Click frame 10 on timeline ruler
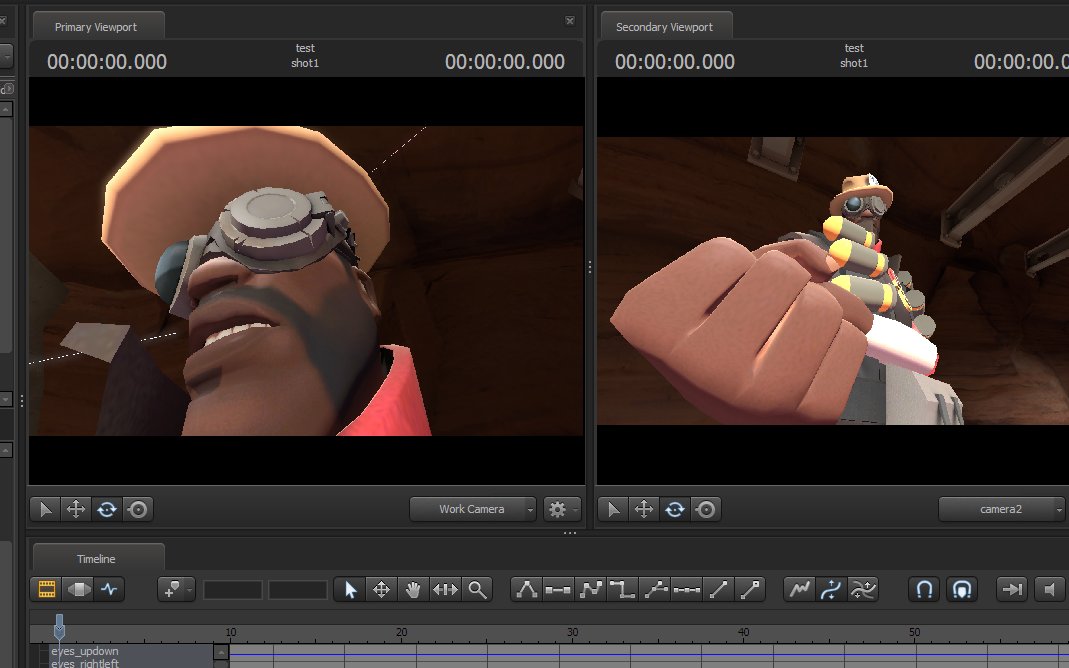This screenshot has width=1069, height=668. 231,633
